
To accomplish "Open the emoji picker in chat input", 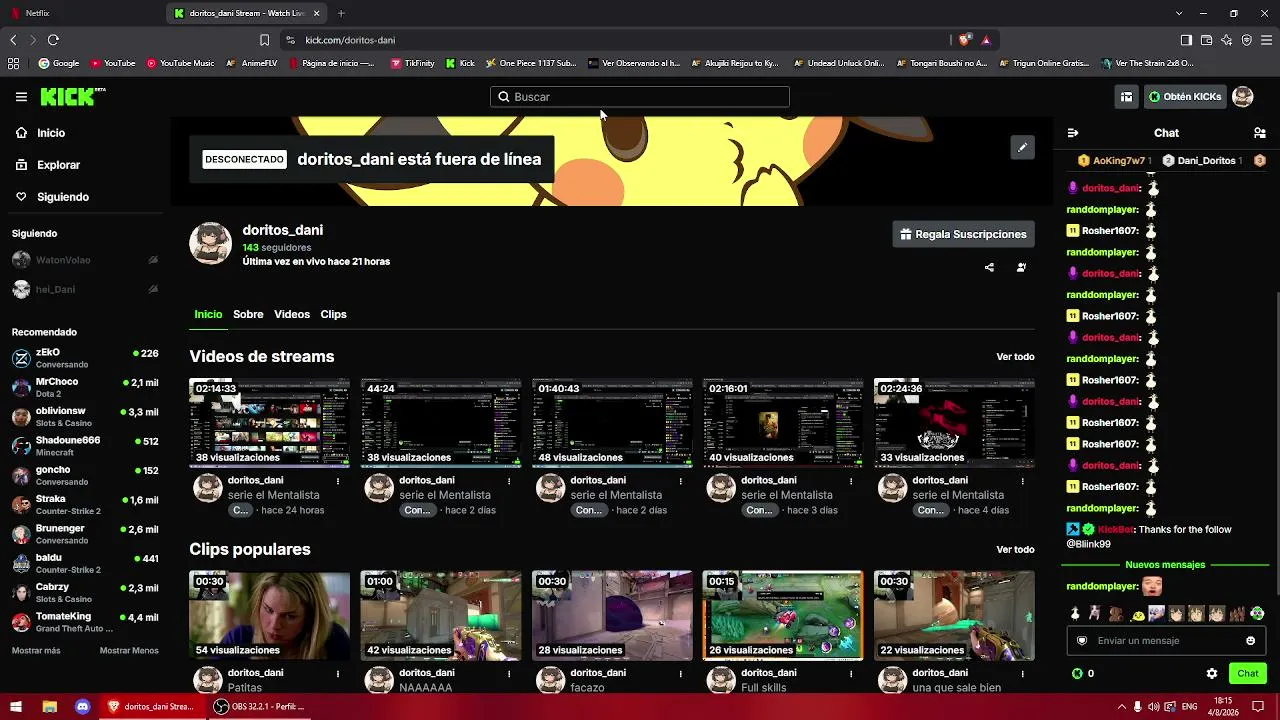I will point(1250,641).
